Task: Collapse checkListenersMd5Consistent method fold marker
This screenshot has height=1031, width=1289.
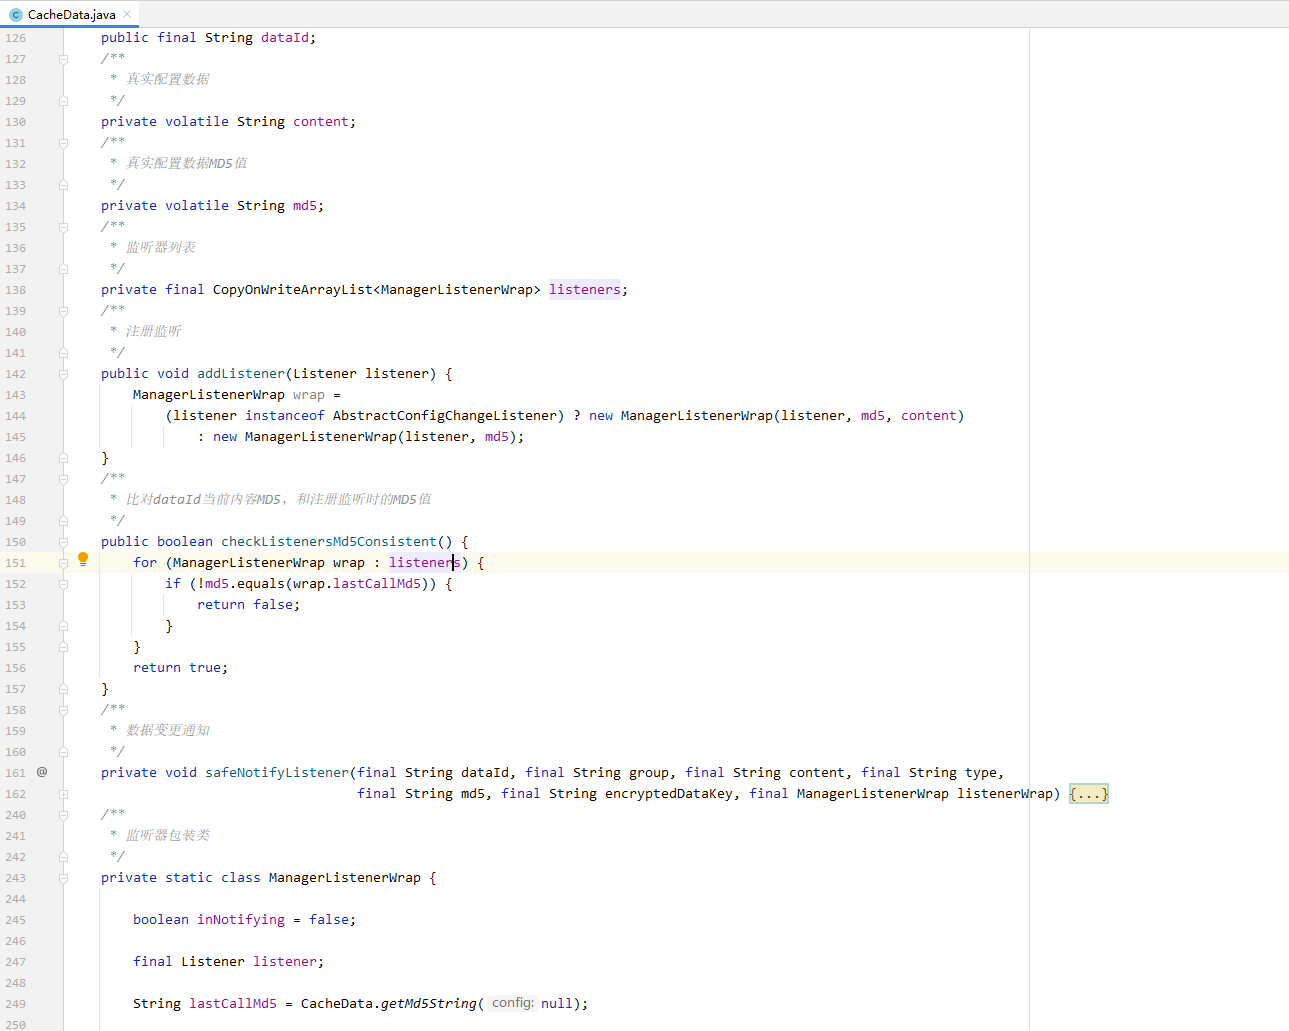Action: point(63,542)
